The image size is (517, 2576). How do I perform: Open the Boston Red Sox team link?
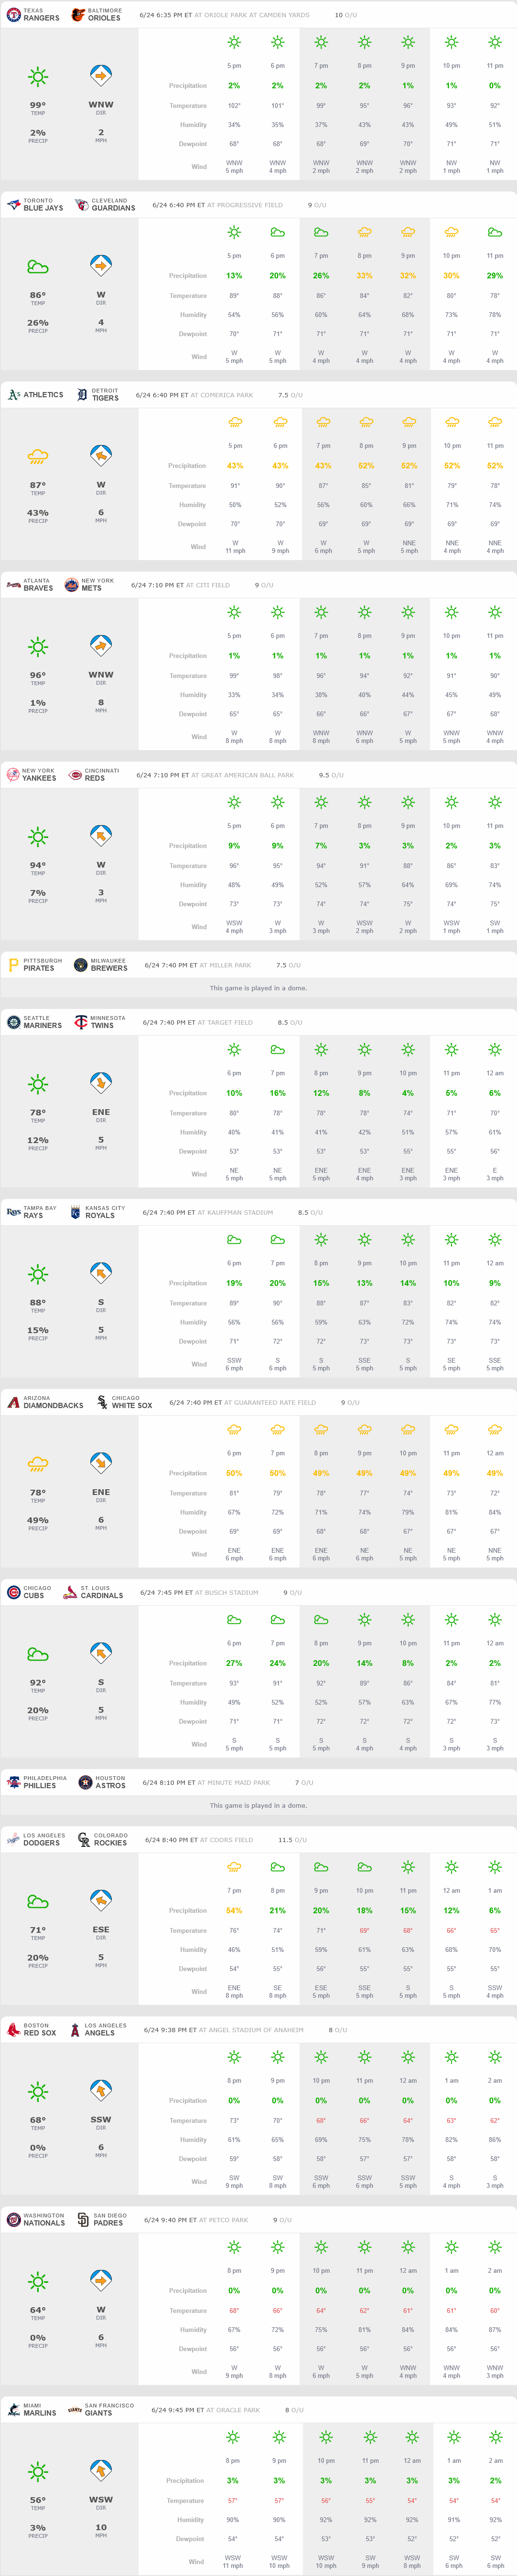tap(39, 2029)
